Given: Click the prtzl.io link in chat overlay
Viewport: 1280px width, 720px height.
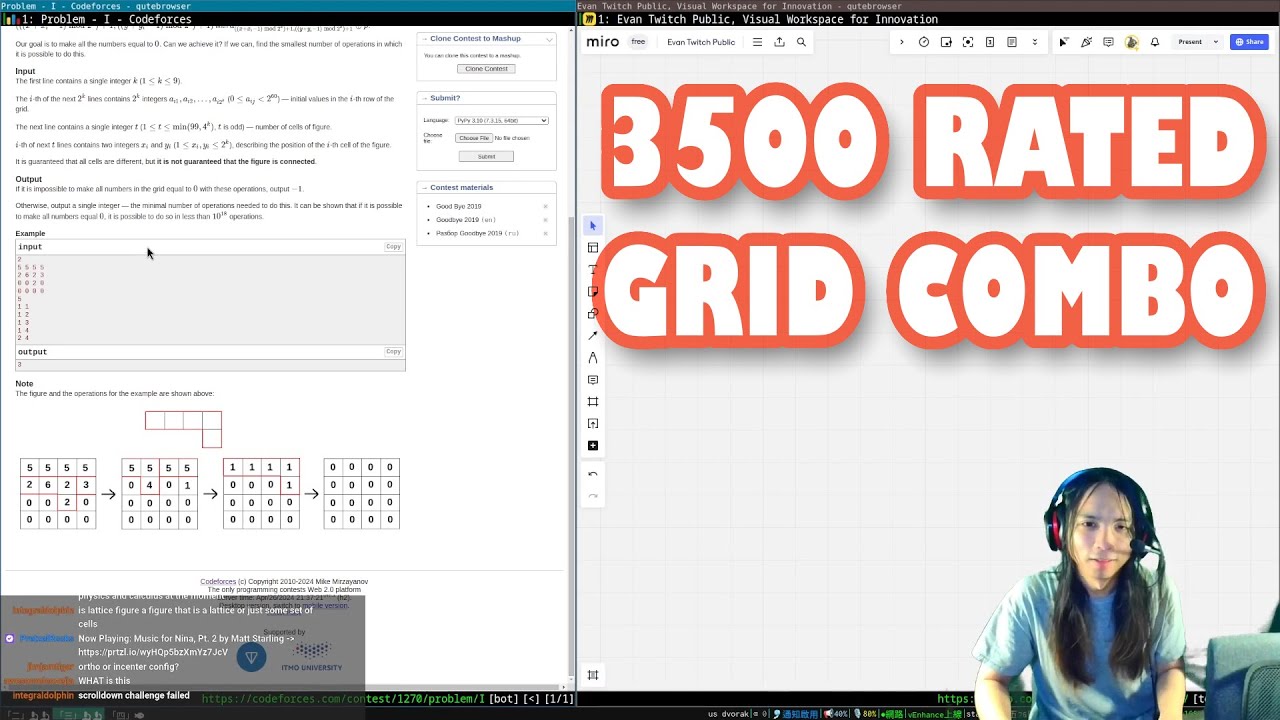Looking at the screenshot, I should click(x=153, y=652).
